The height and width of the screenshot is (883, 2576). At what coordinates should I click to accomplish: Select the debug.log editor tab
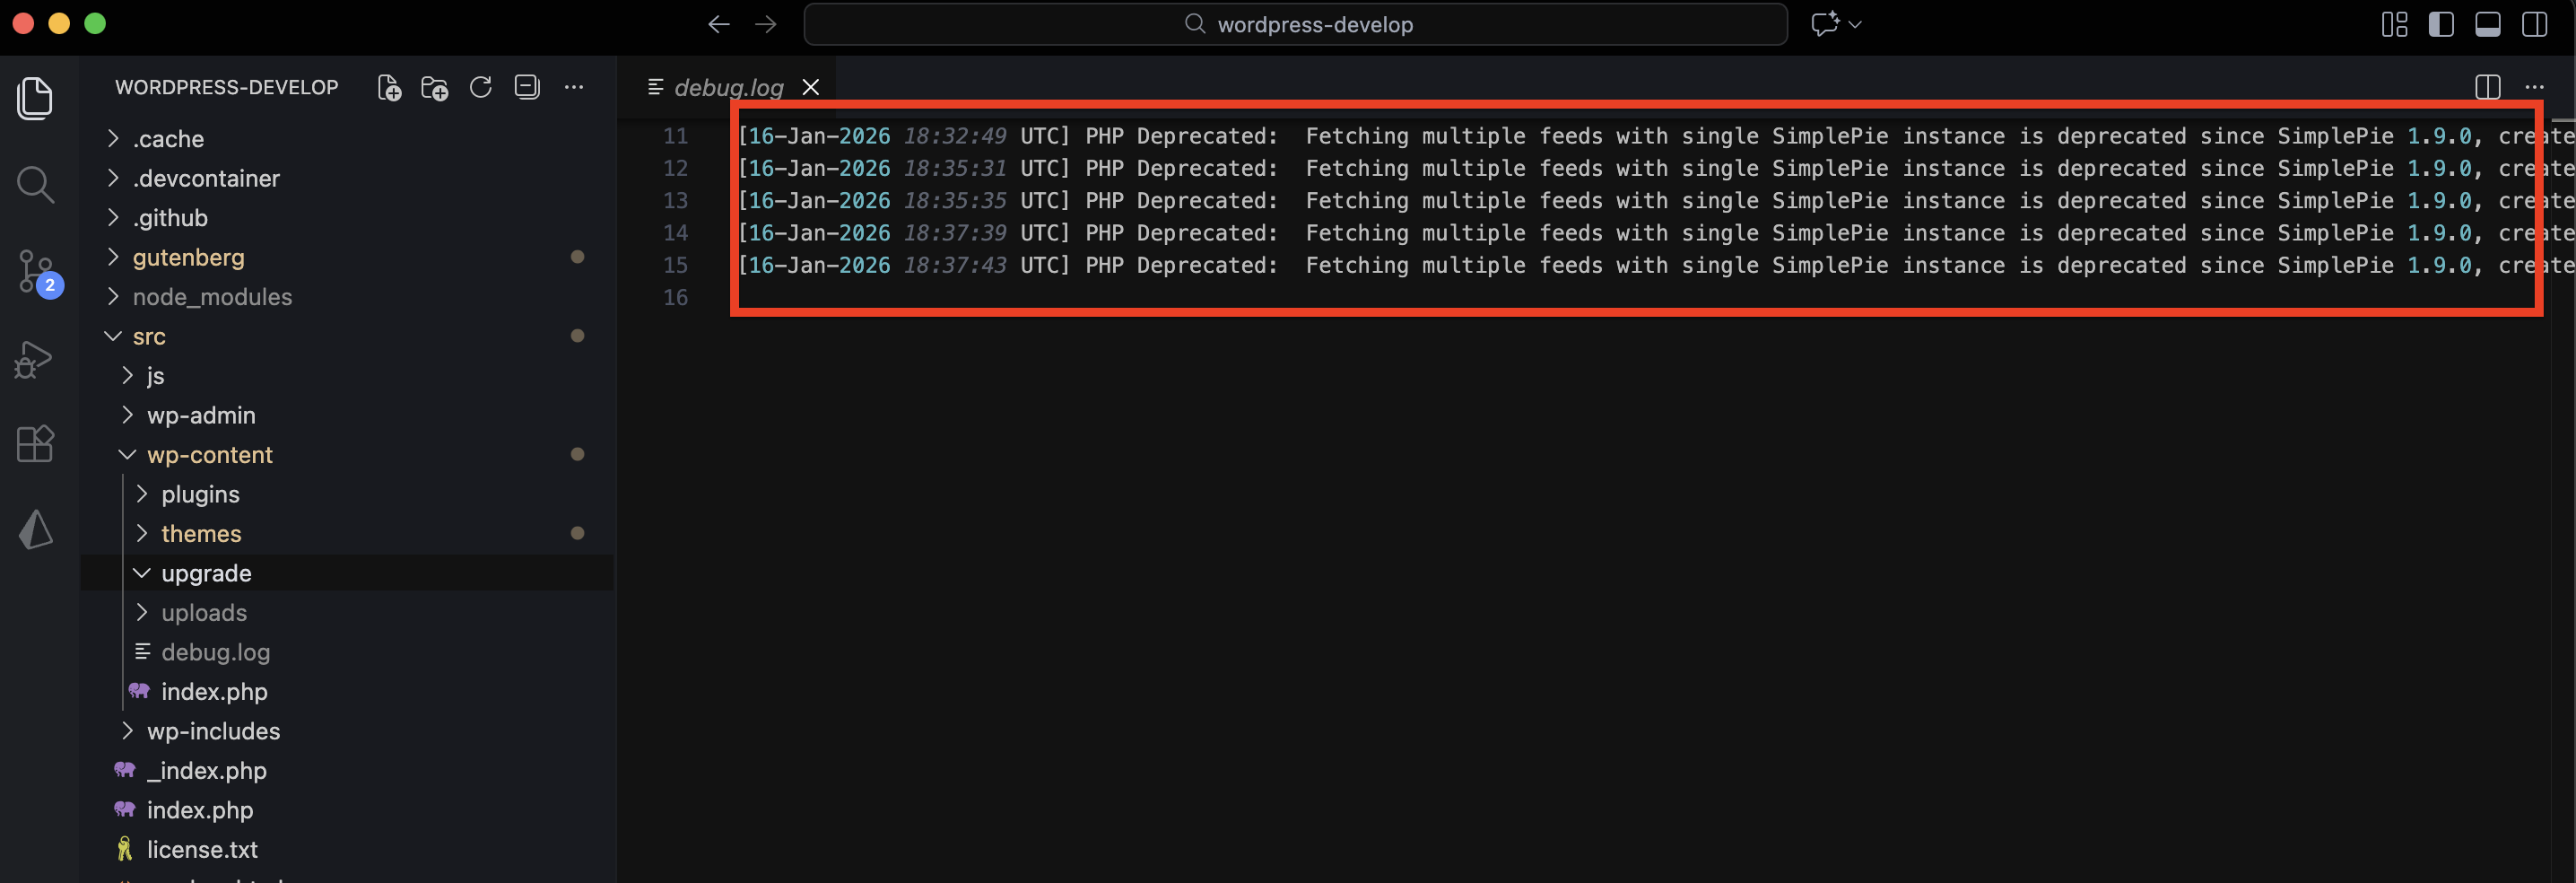pyautogui.click(x=728, y=88)
